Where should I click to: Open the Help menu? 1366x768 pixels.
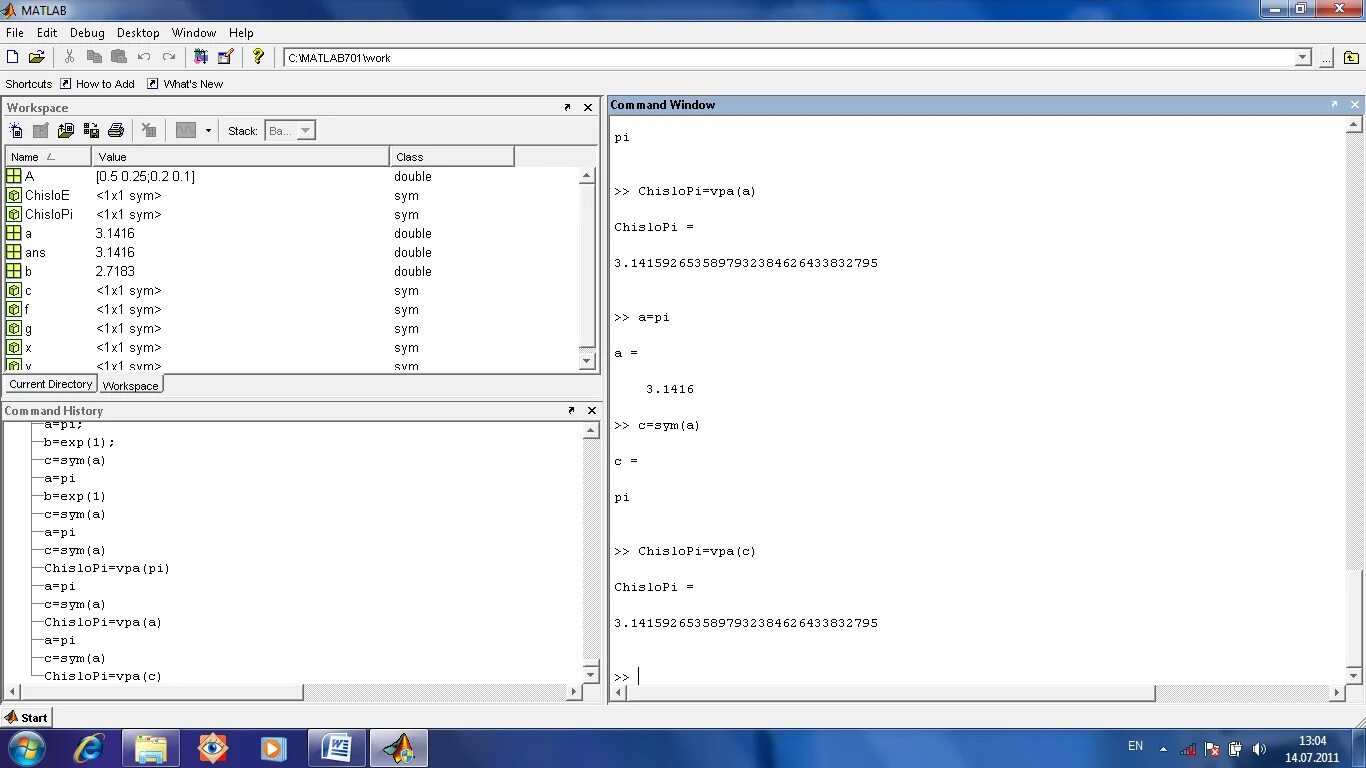click(241, 33)
